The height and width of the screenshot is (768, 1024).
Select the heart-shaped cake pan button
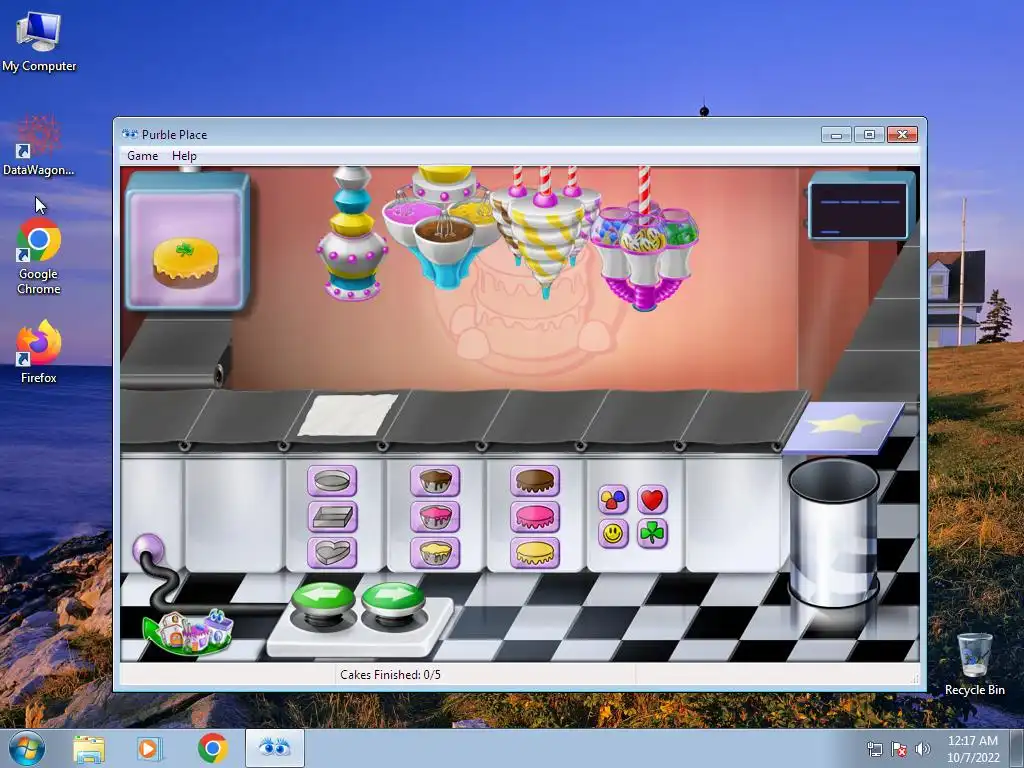coord(332,552)
